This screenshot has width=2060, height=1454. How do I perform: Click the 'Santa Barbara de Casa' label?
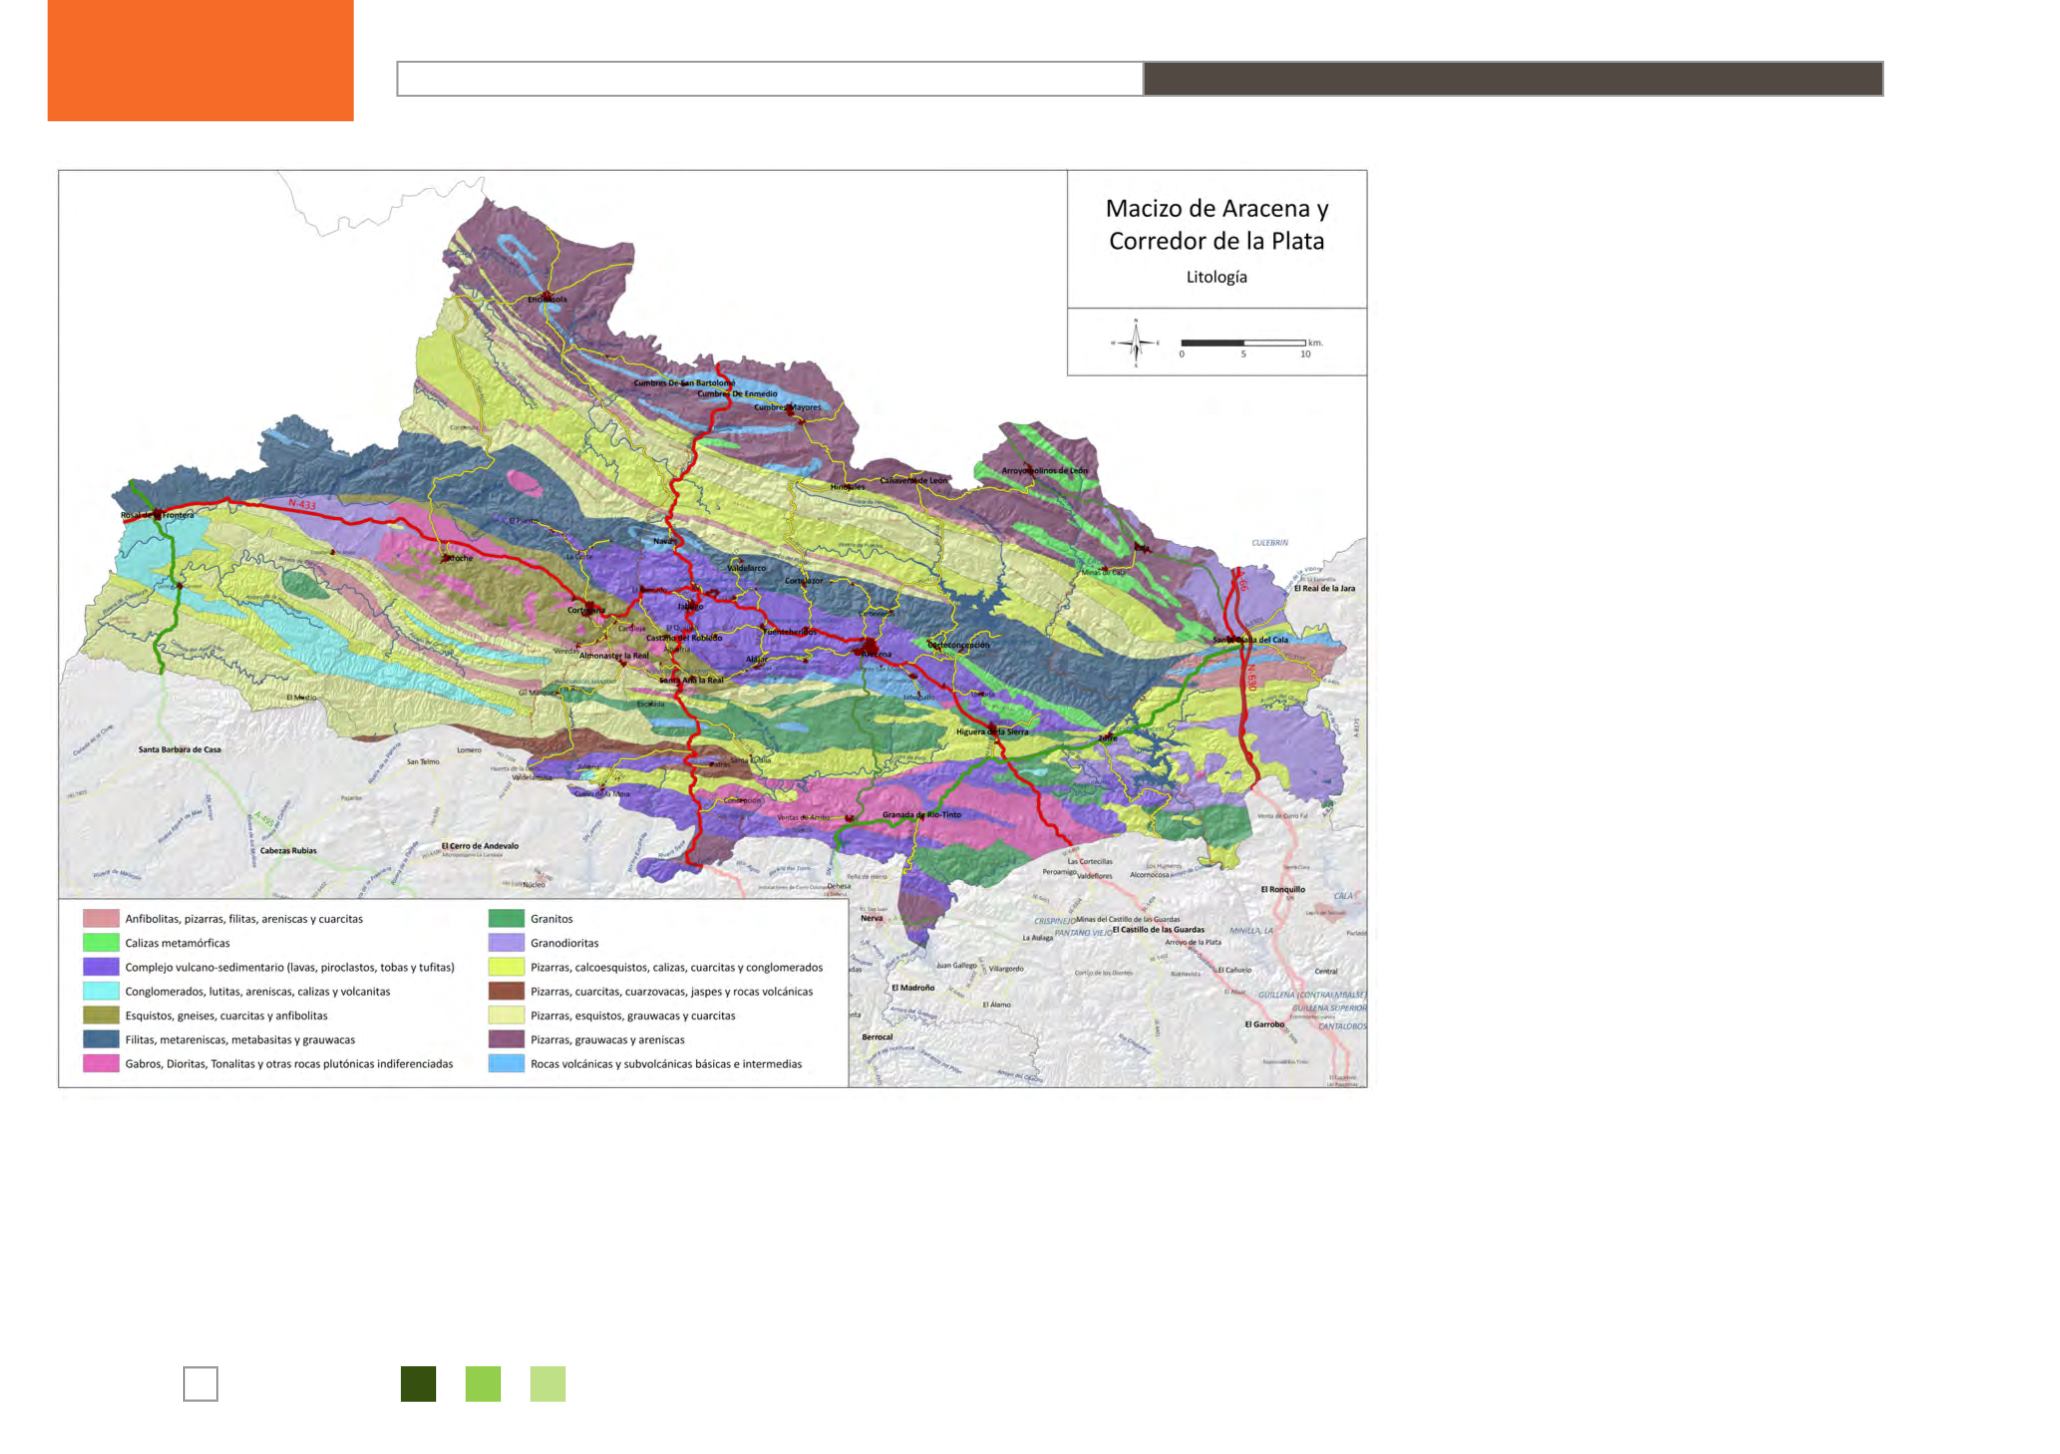click(x=179, y=749)
